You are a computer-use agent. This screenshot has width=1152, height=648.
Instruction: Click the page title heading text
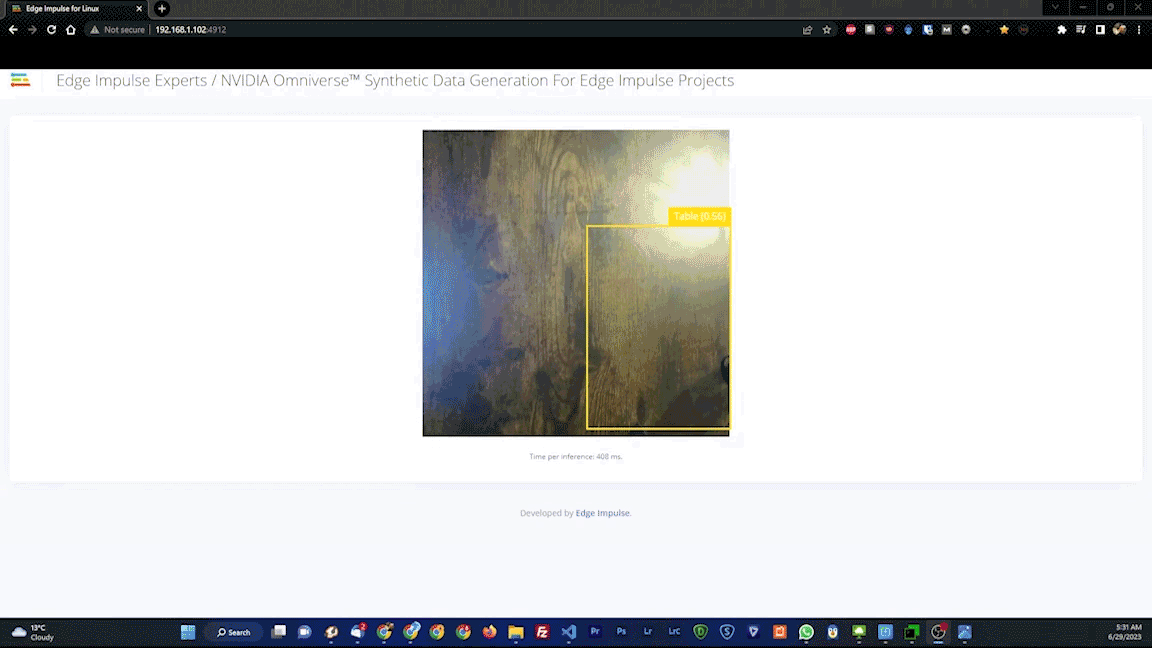pos(395,80)
